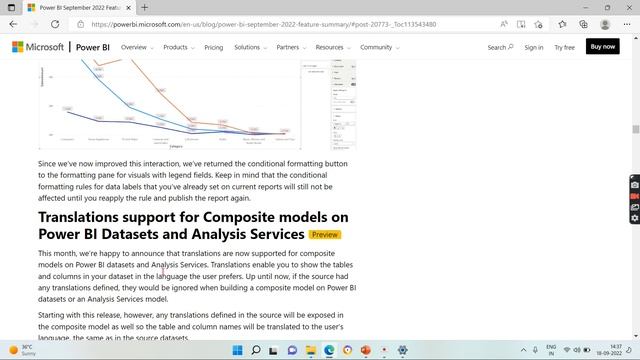Click the scrollbar down arrow
640x360 pixels.
click(636, 336)
